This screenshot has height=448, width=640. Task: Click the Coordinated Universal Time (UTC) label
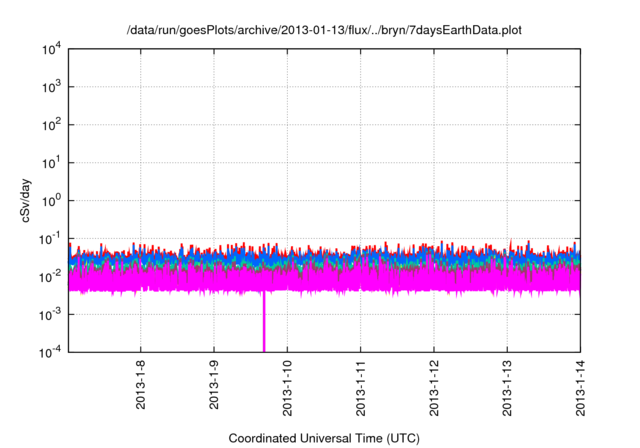click(324, 438)
